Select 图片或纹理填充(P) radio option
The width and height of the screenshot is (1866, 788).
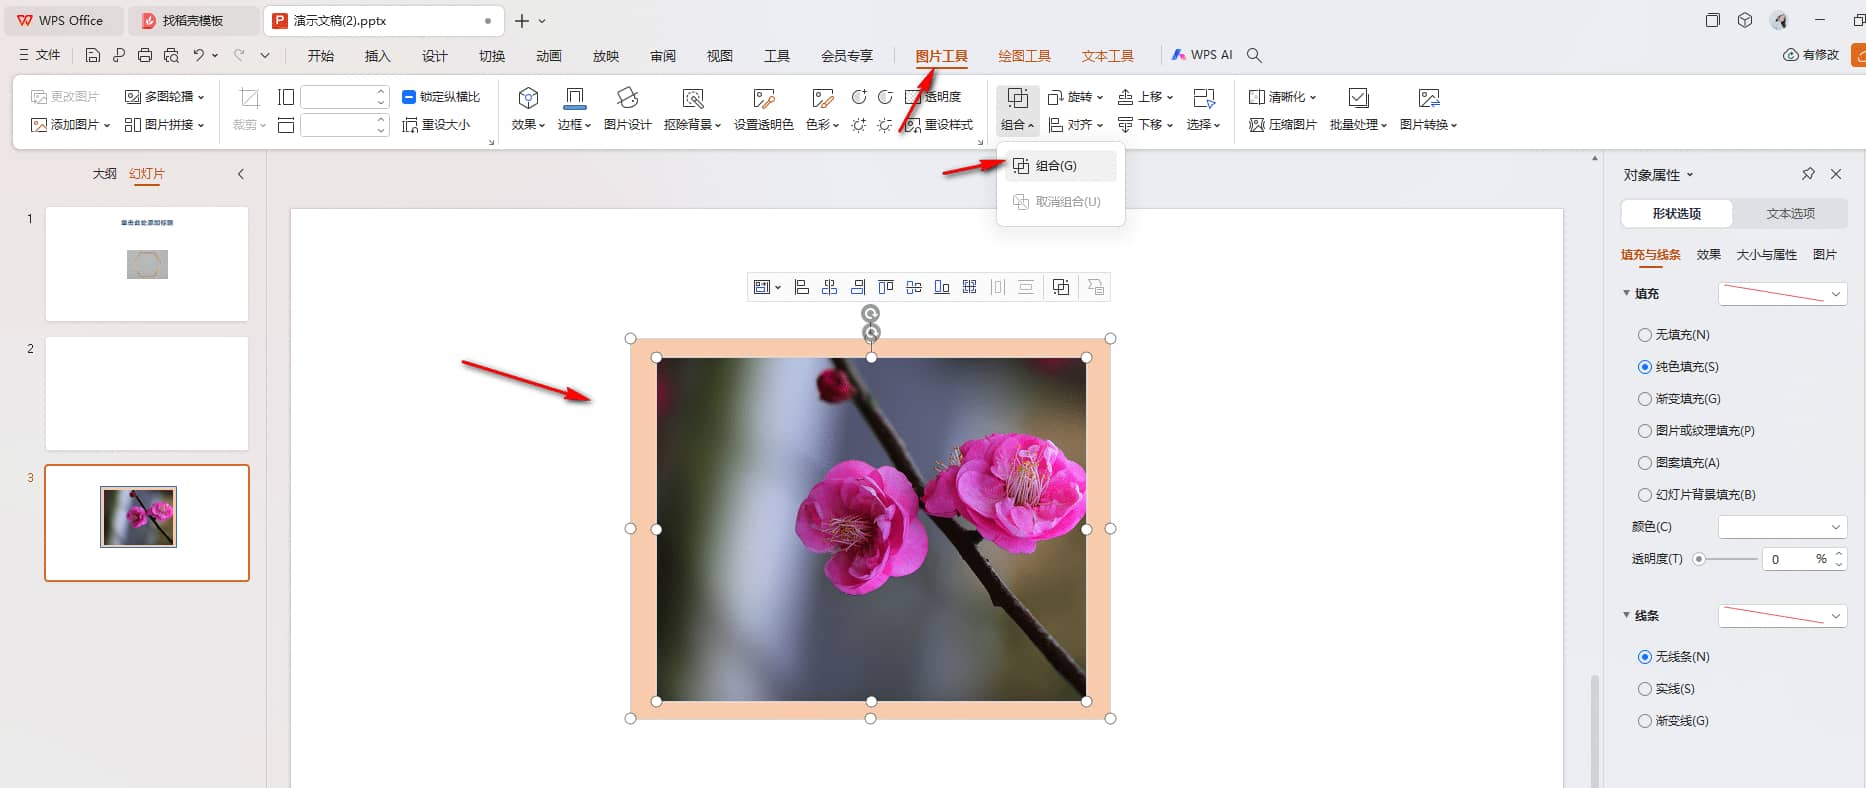tap(1644, 431)
